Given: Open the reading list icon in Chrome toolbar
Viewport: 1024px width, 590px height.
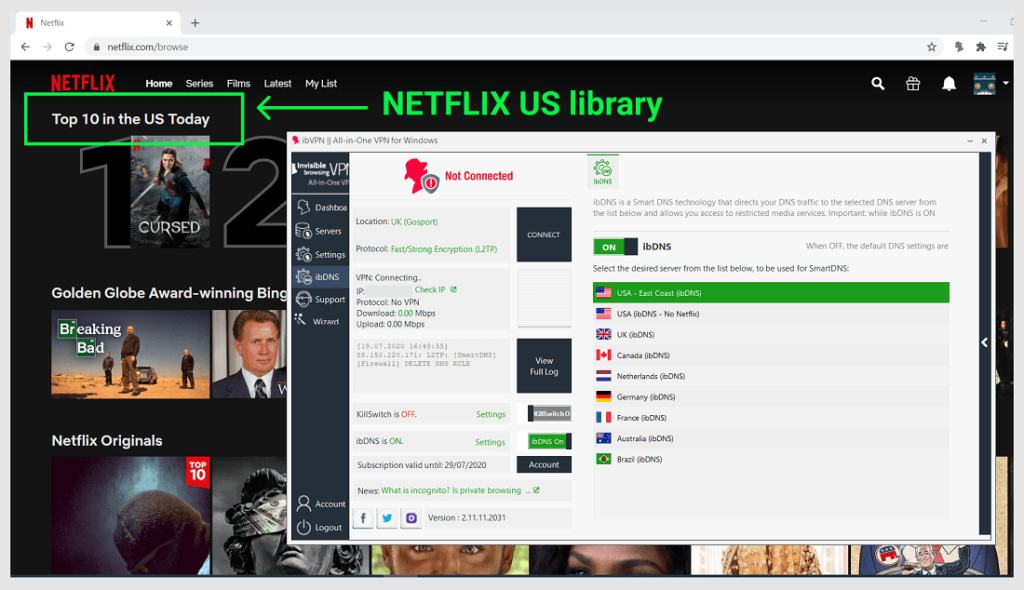Looking at the screenshot, I should click(1002, 47).
